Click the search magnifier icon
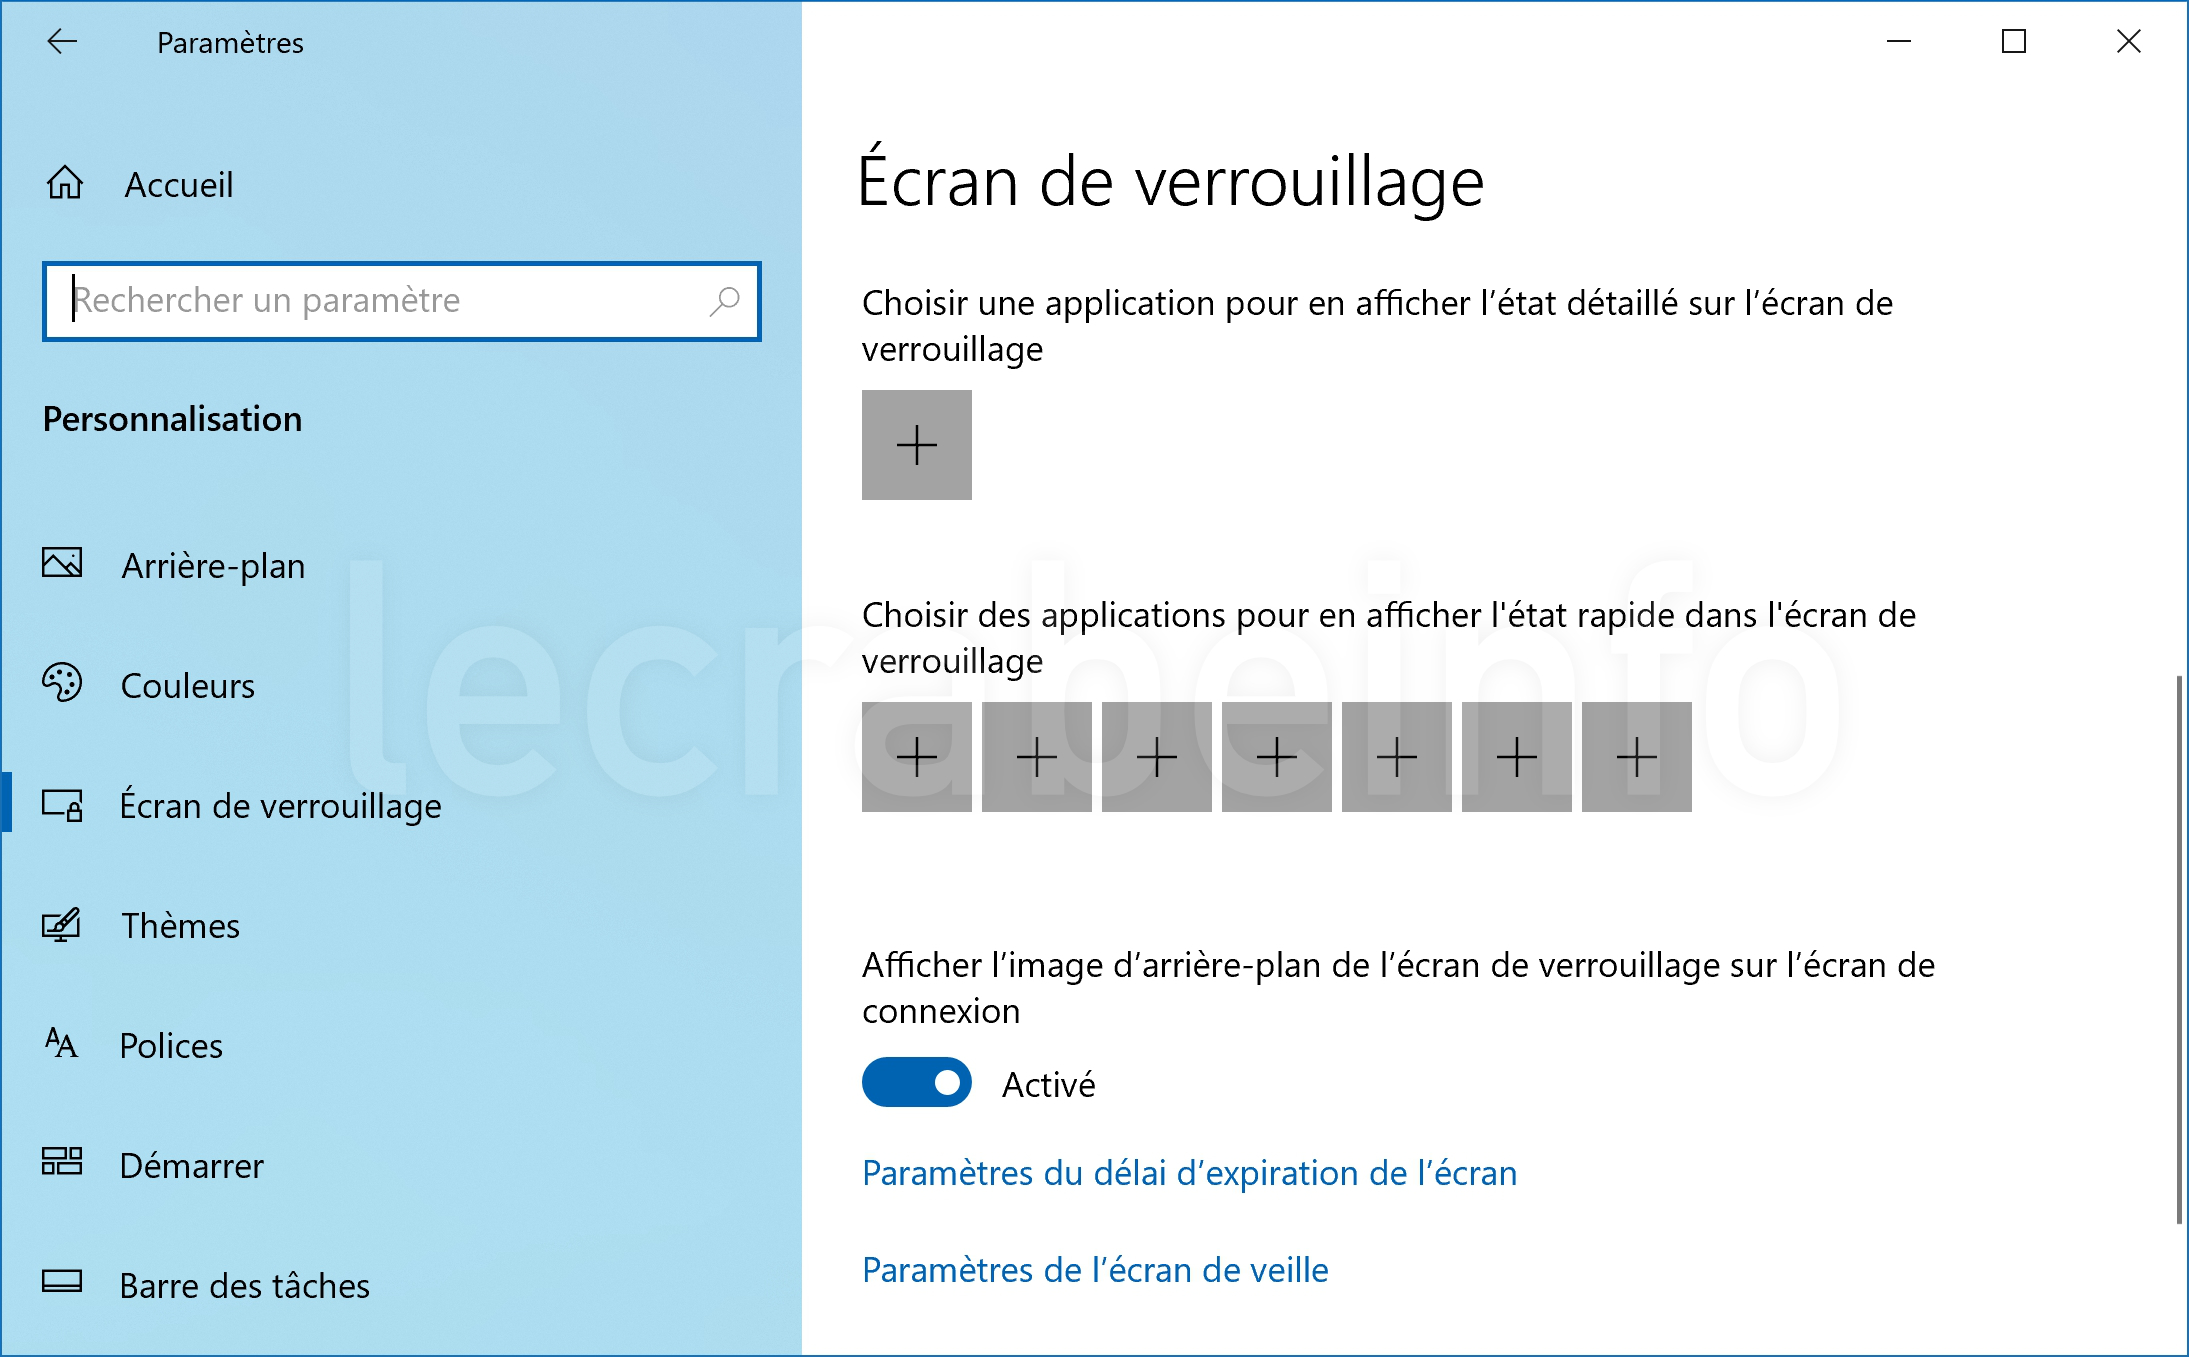This screenshot has height=1357, width=2189. pyautogui.click(x=725, y=301)
